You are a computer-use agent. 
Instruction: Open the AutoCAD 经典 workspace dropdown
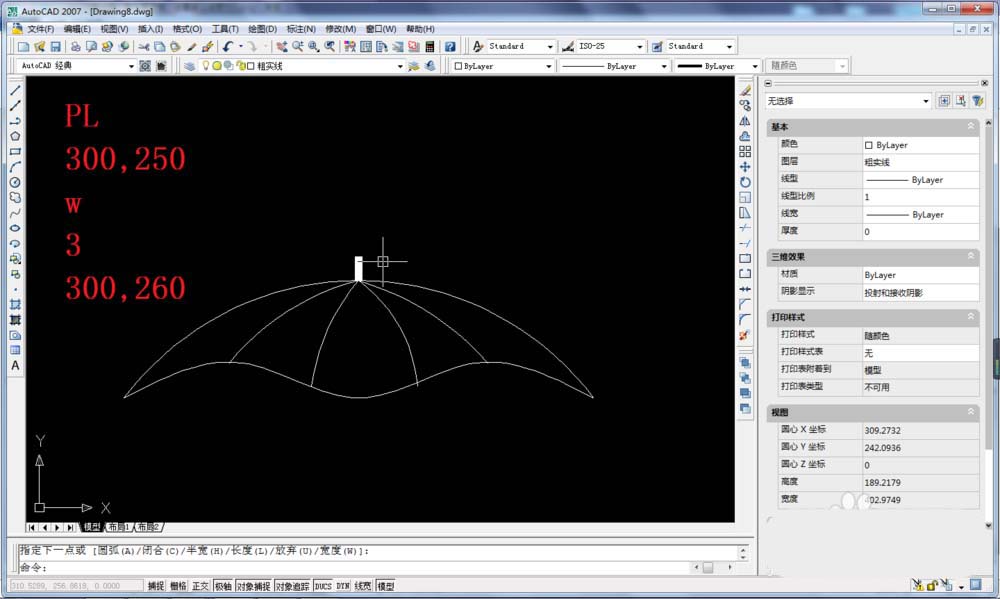click(132, 66)
